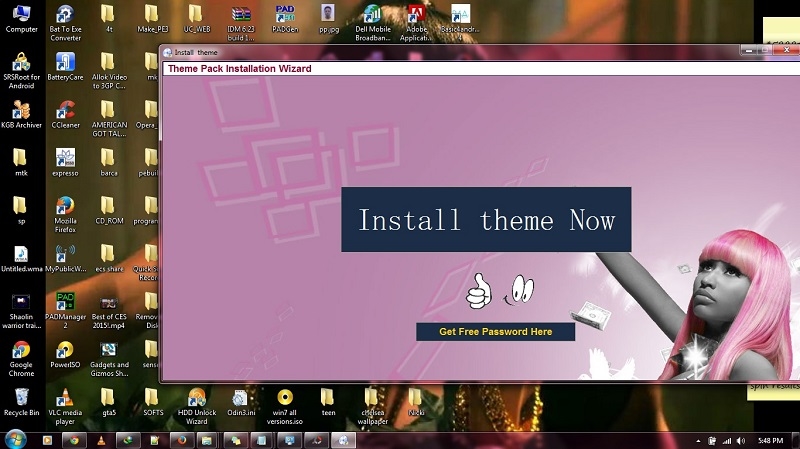Open the Mozilla Firefox desktop shortcut
Image resolution: width=800 pixels, height=449 pixels.
pos(65,207)
